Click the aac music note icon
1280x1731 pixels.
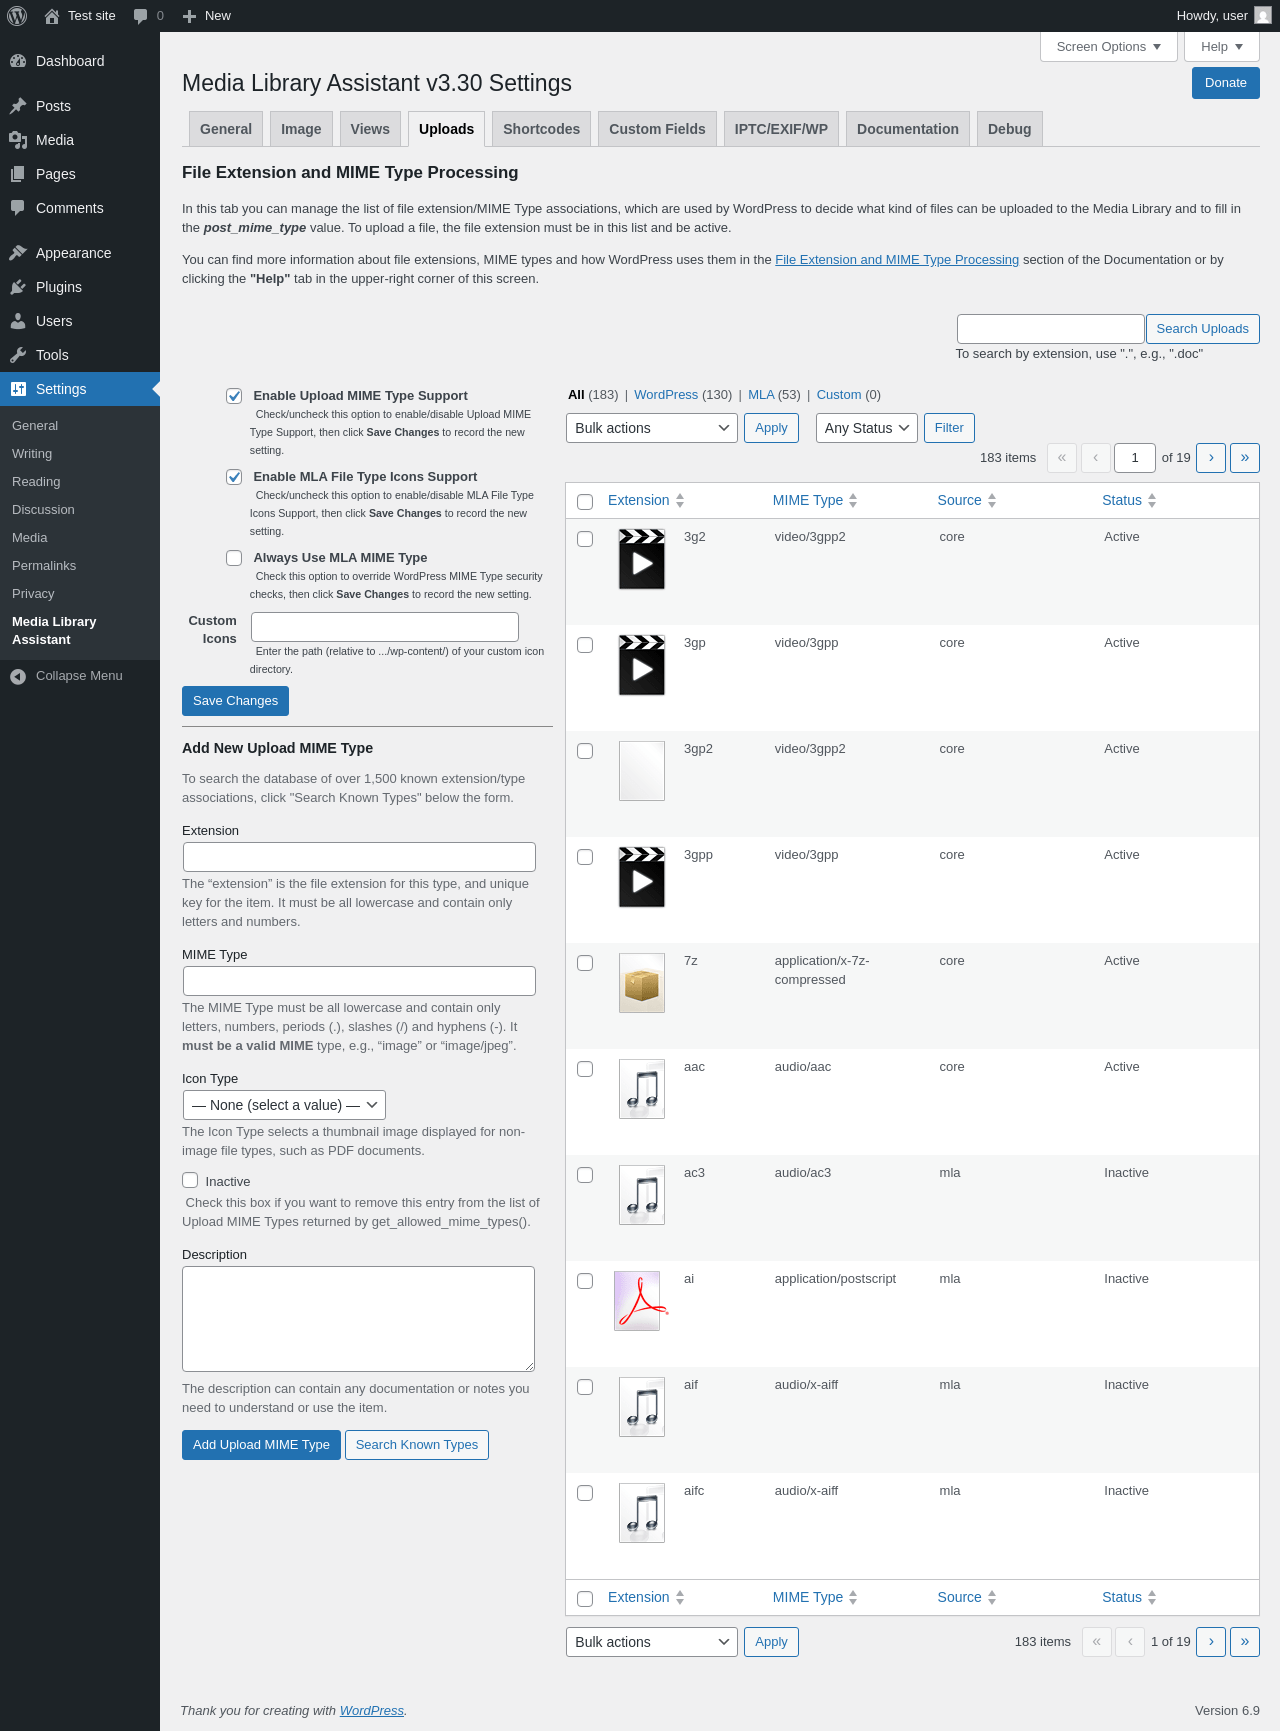click(642, 1089)
